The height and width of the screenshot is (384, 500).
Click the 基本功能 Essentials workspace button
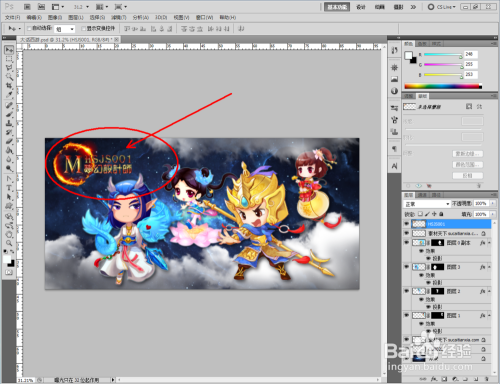337,7
